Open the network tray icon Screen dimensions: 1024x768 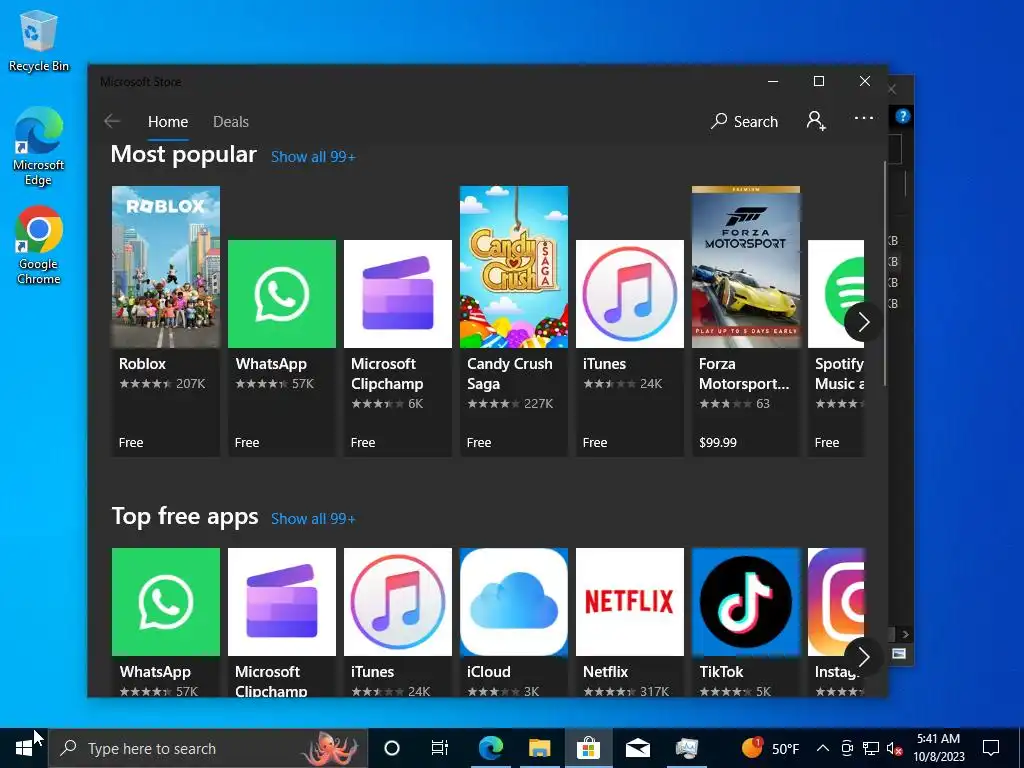pos(871,748)
